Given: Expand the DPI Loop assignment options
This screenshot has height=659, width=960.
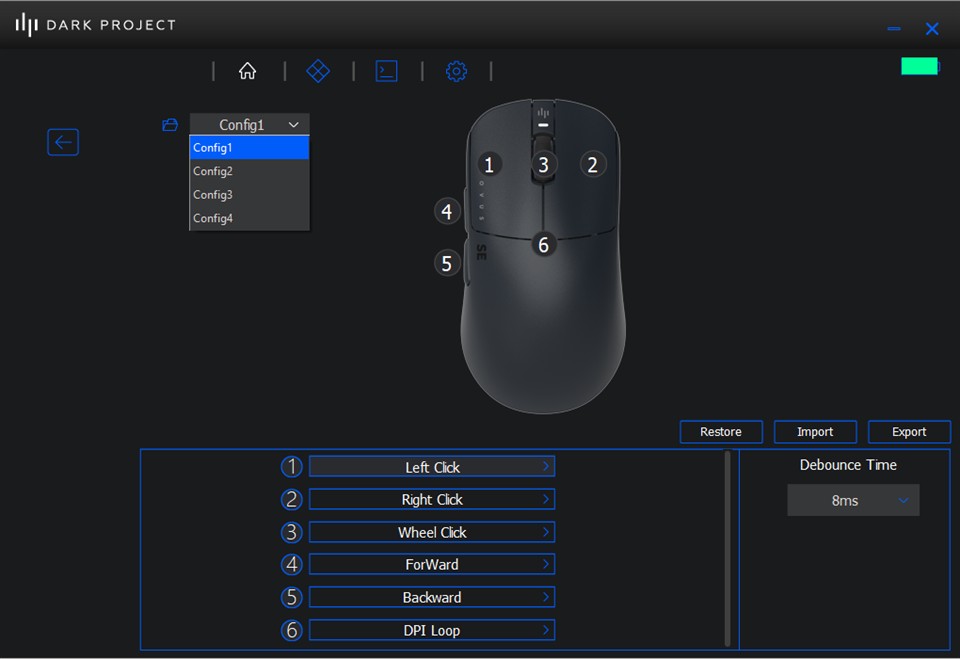Looking at the screenshot, I should [432, 630].
